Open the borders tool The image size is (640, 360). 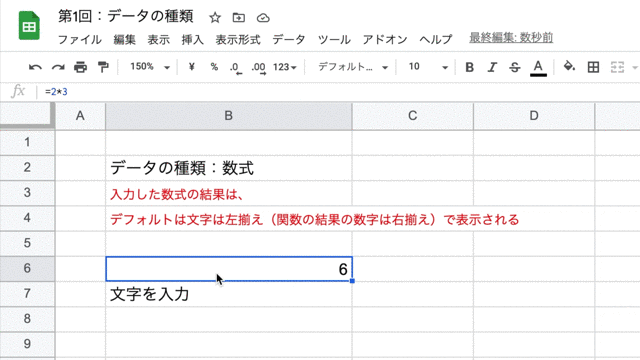point(593,67)
